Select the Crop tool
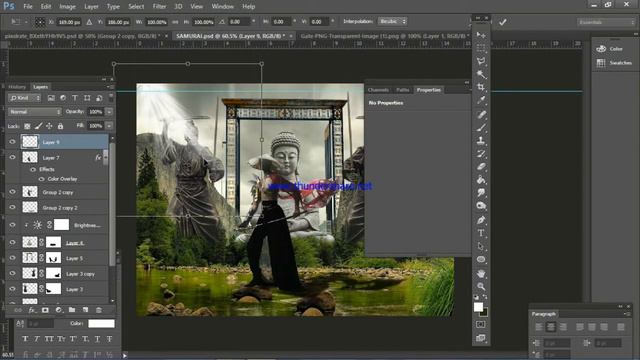This screenshot has height=360, width=640. click(x=481, y=87)
